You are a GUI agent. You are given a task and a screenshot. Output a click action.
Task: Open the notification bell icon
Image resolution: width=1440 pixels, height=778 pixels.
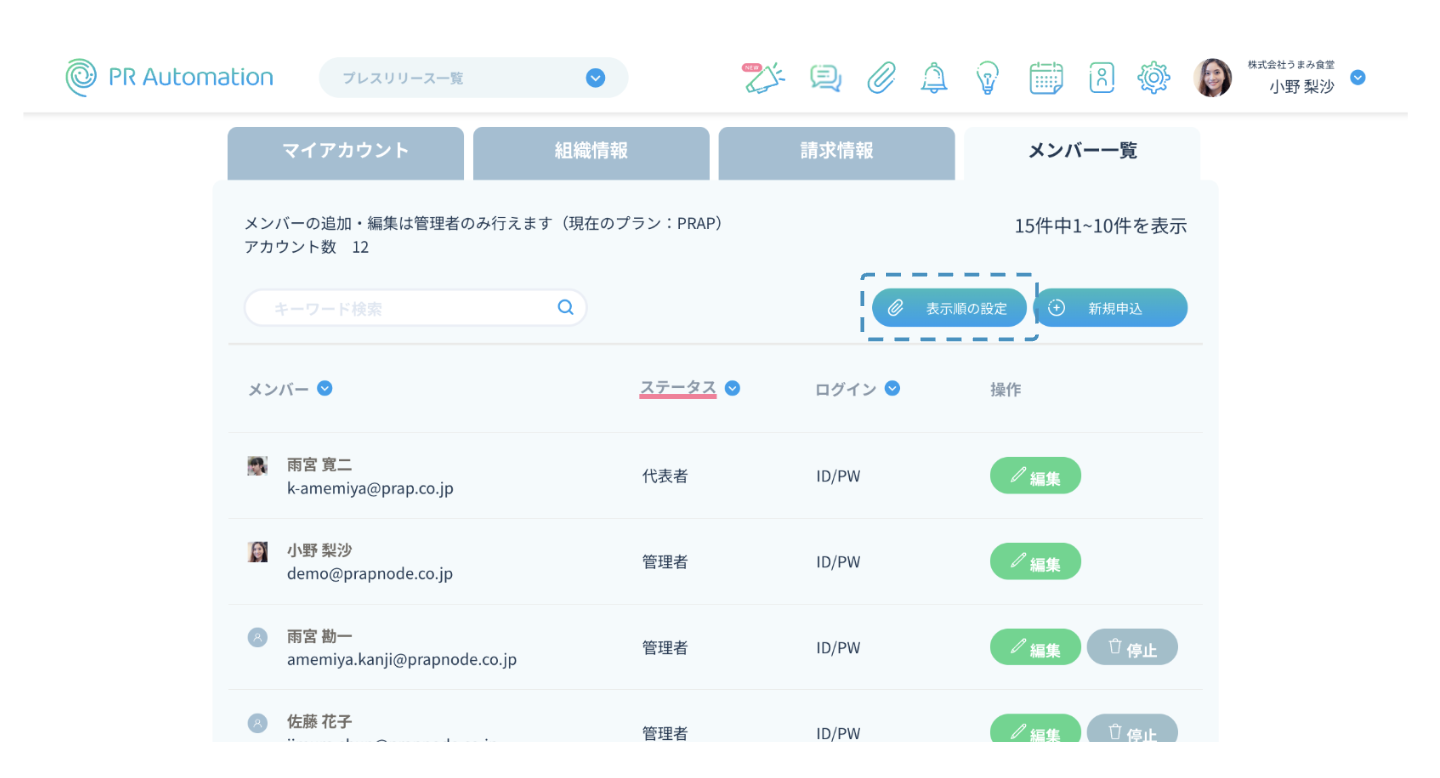click(934, 78)
